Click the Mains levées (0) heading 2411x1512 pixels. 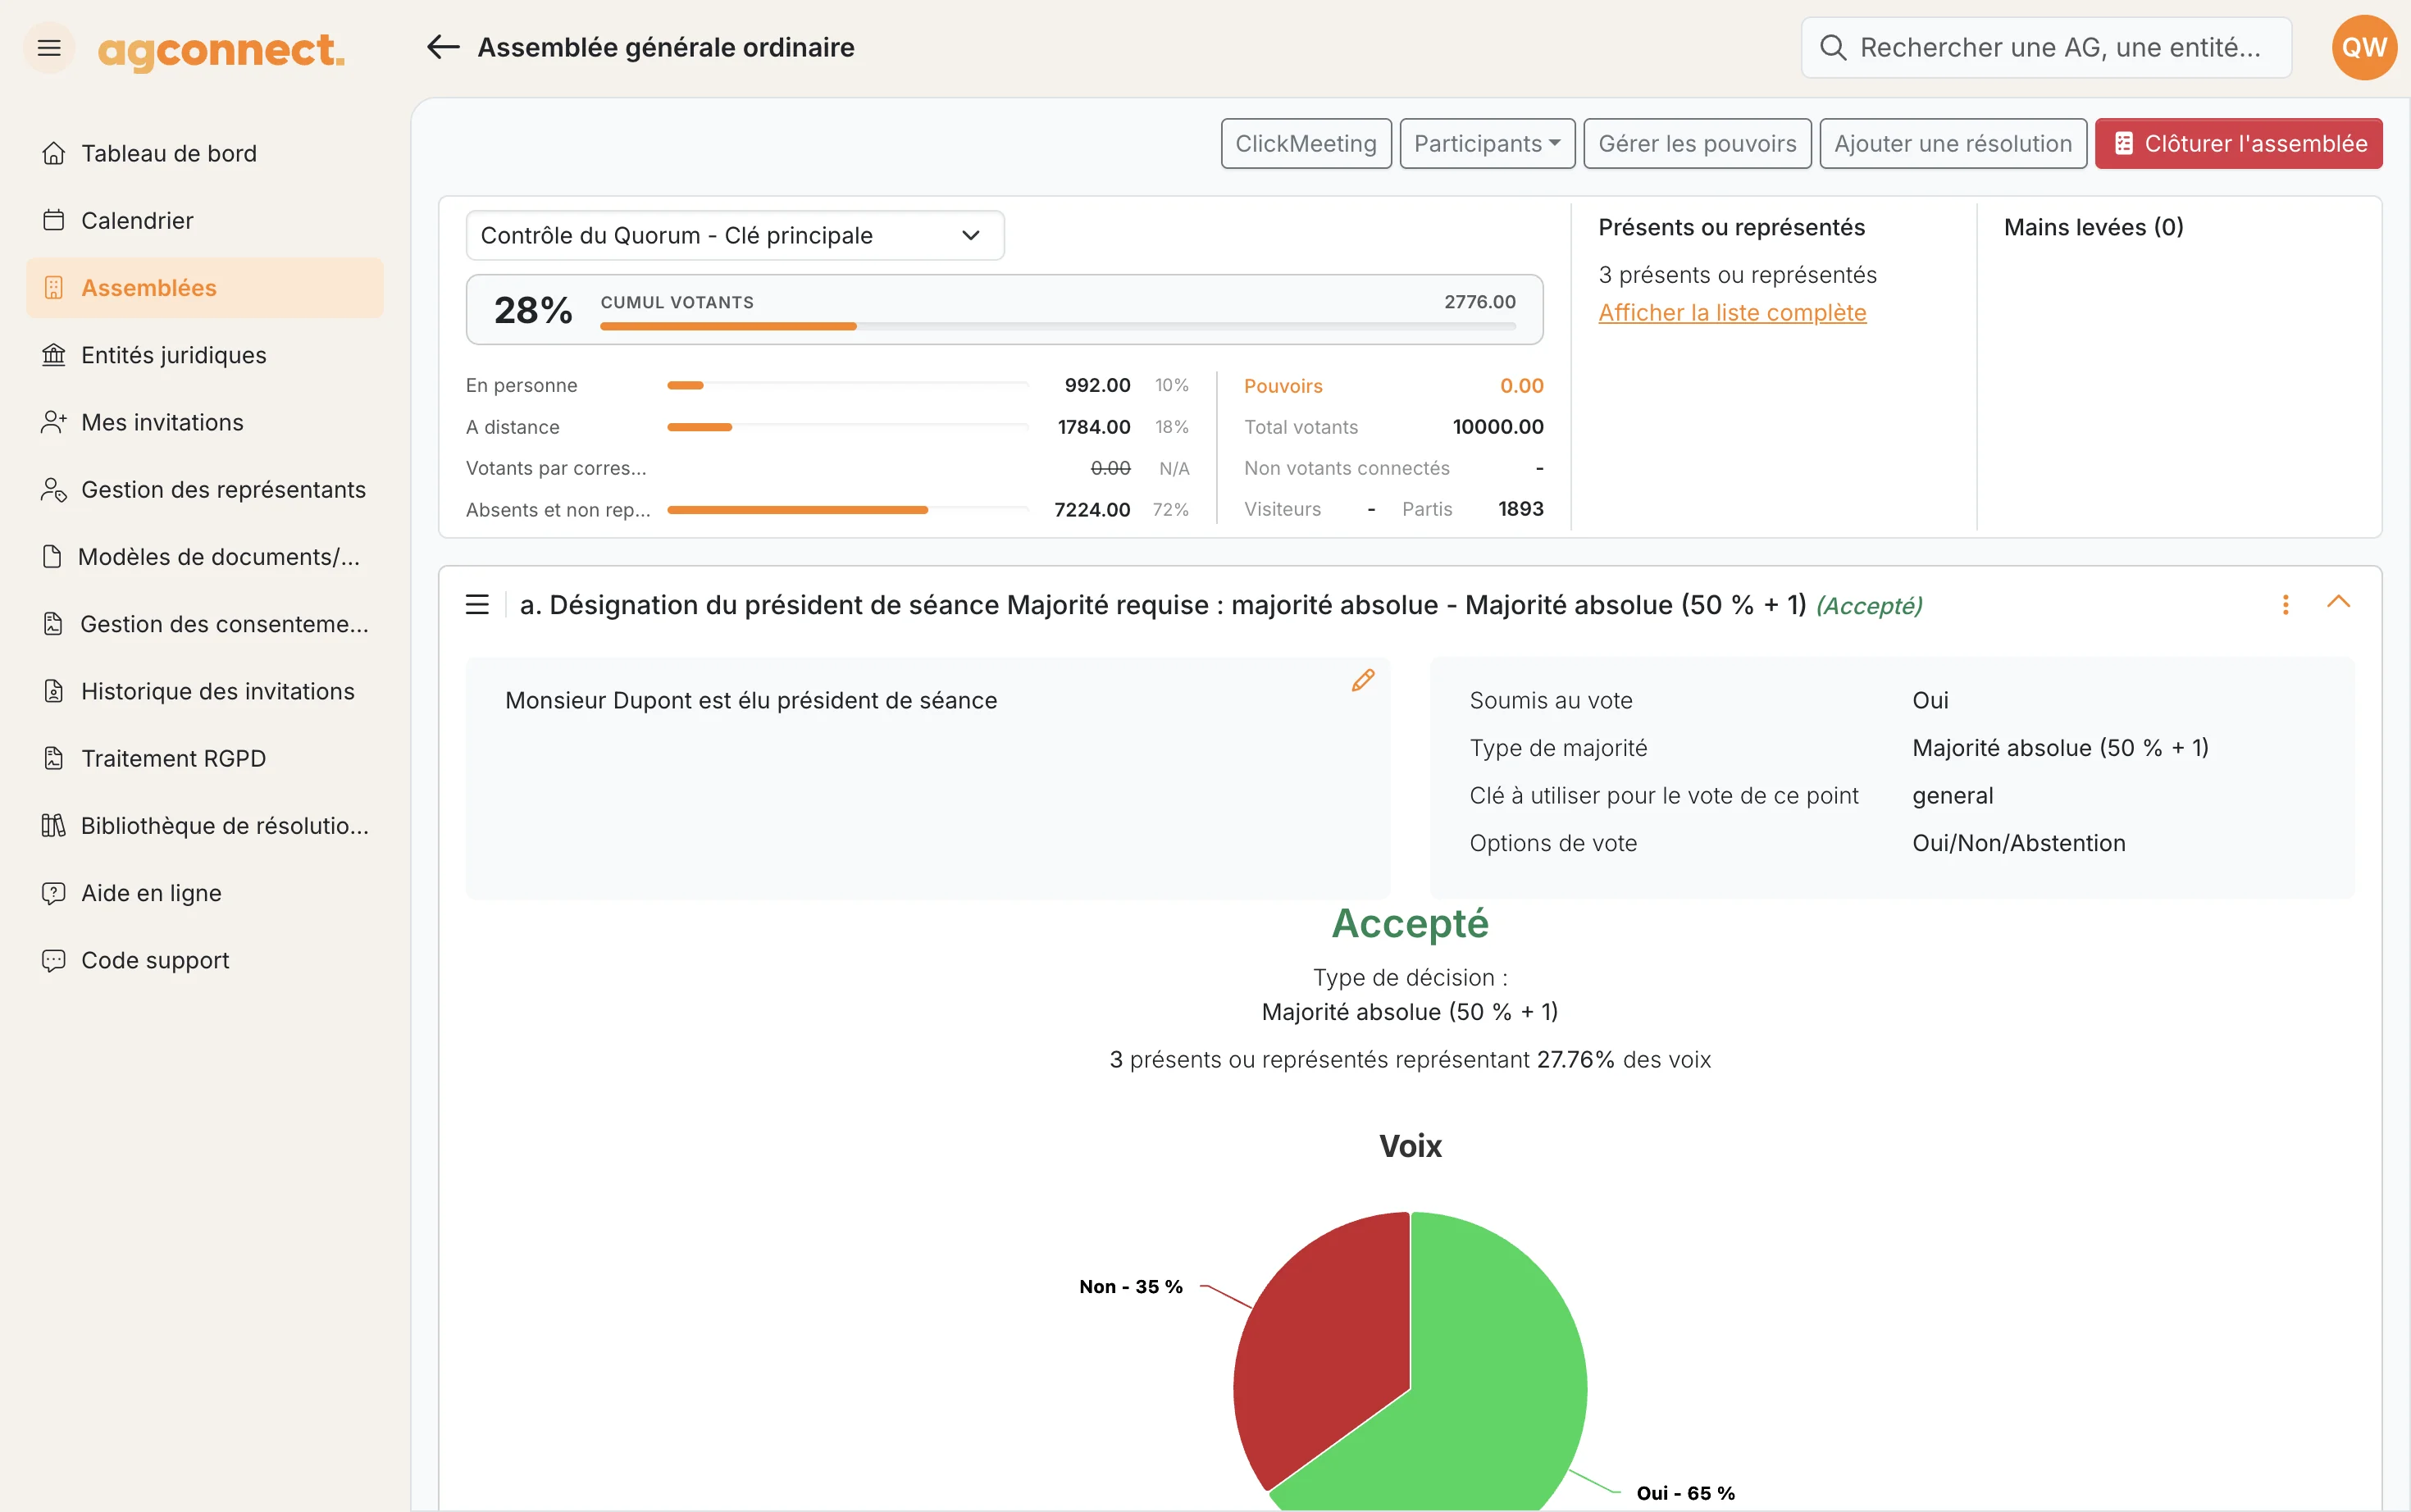pyautogui.click(x=2093, y=227)
